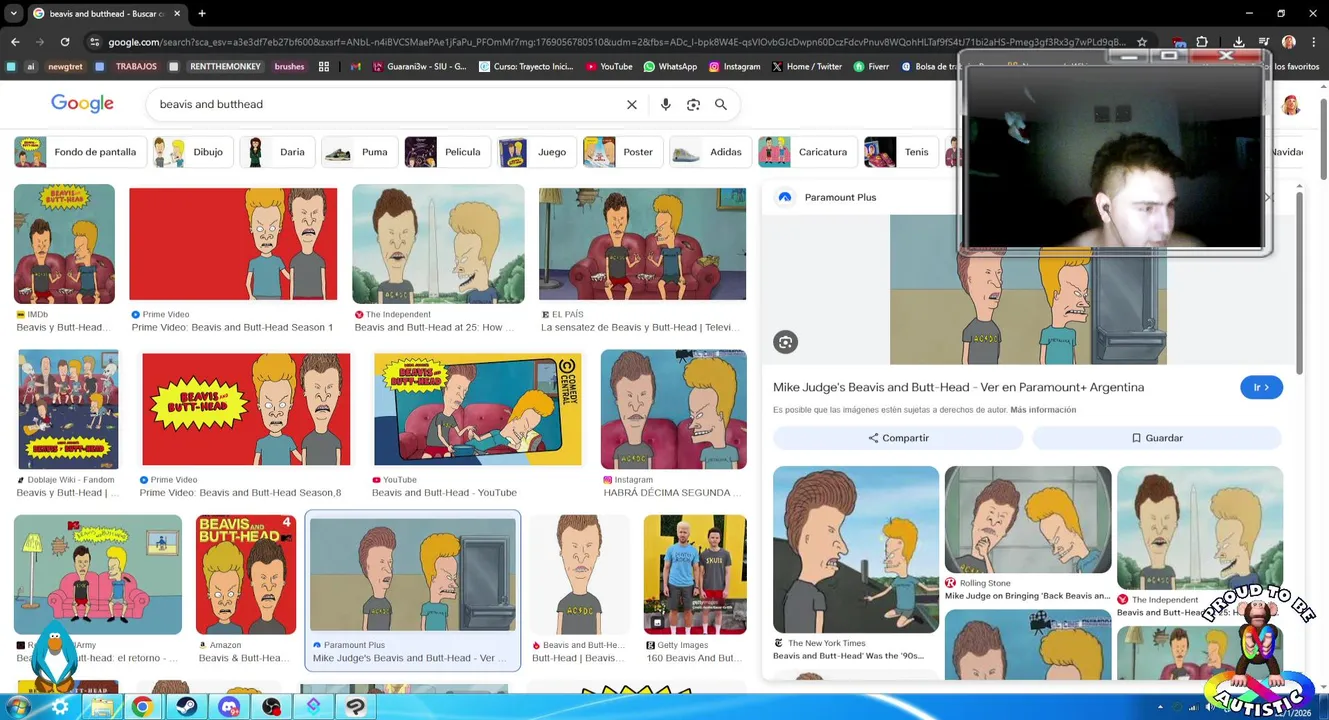Open the Curso: Trayecto Inici bookmark
This screenshot has width=1329, height=720.
click(x=526, y=67)
